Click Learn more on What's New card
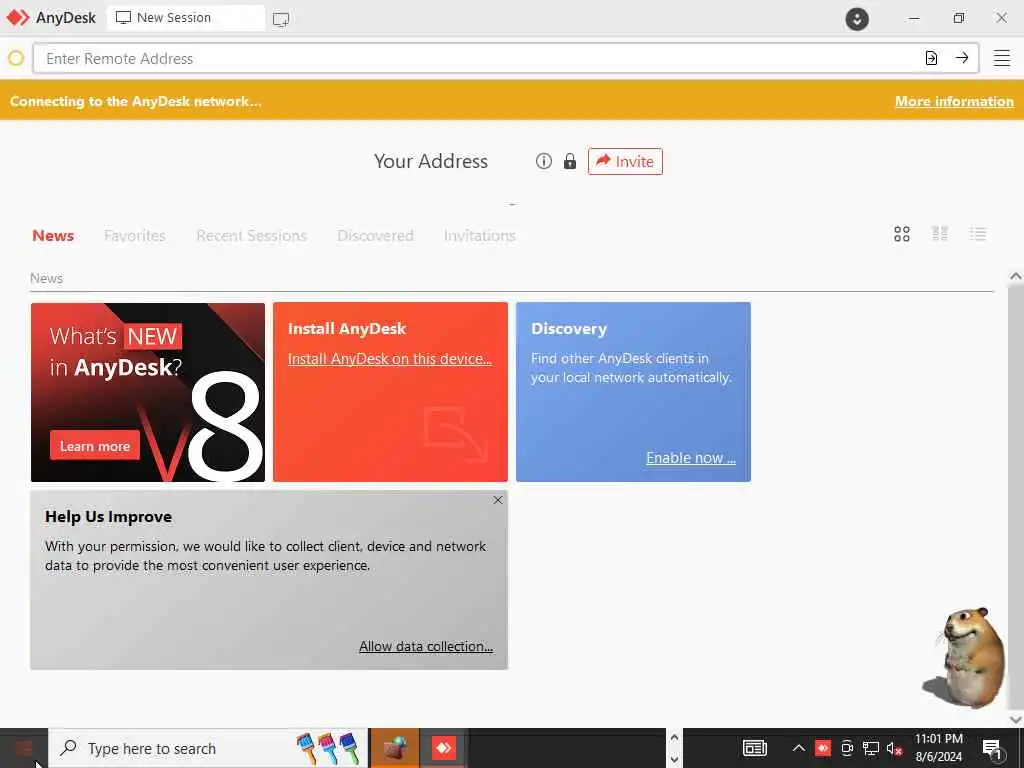This screenshot has height=768, width=1024. click(x=95, y=446)
